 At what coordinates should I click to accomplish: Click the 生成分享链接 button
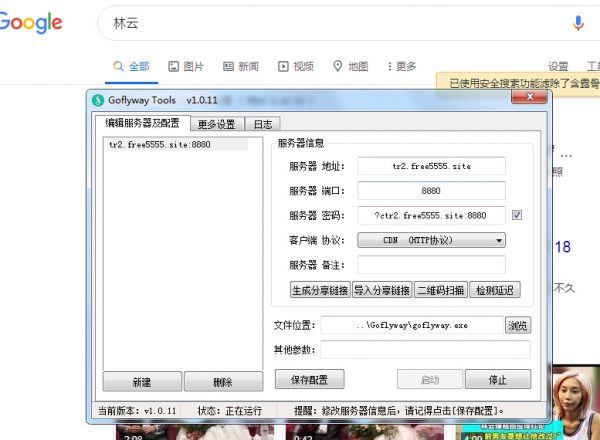tap(320, 290)
